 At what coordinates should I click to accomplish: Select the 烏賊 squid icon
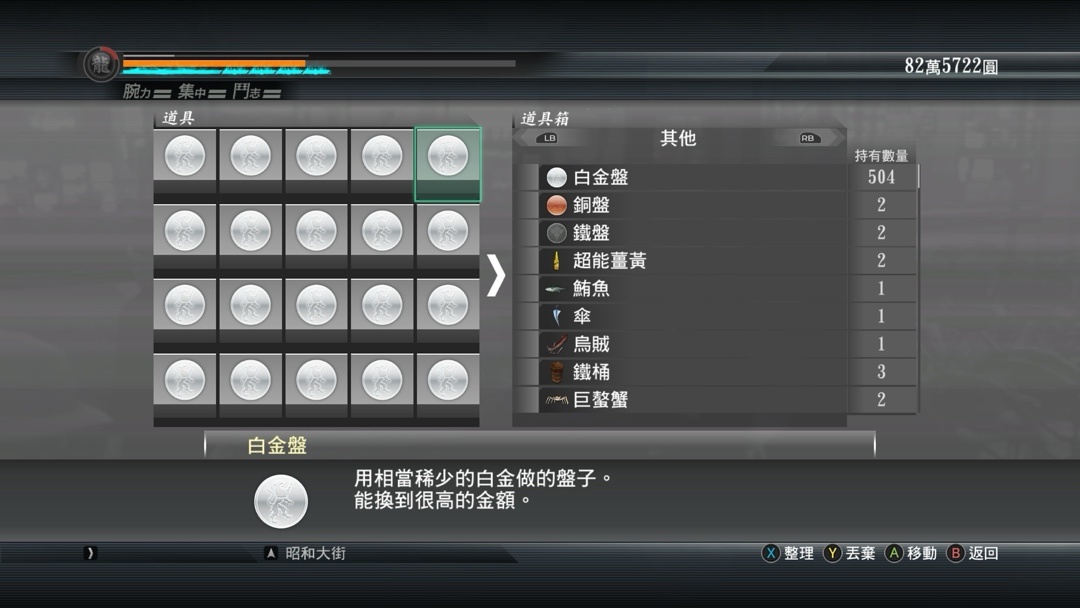click(557, 344)
